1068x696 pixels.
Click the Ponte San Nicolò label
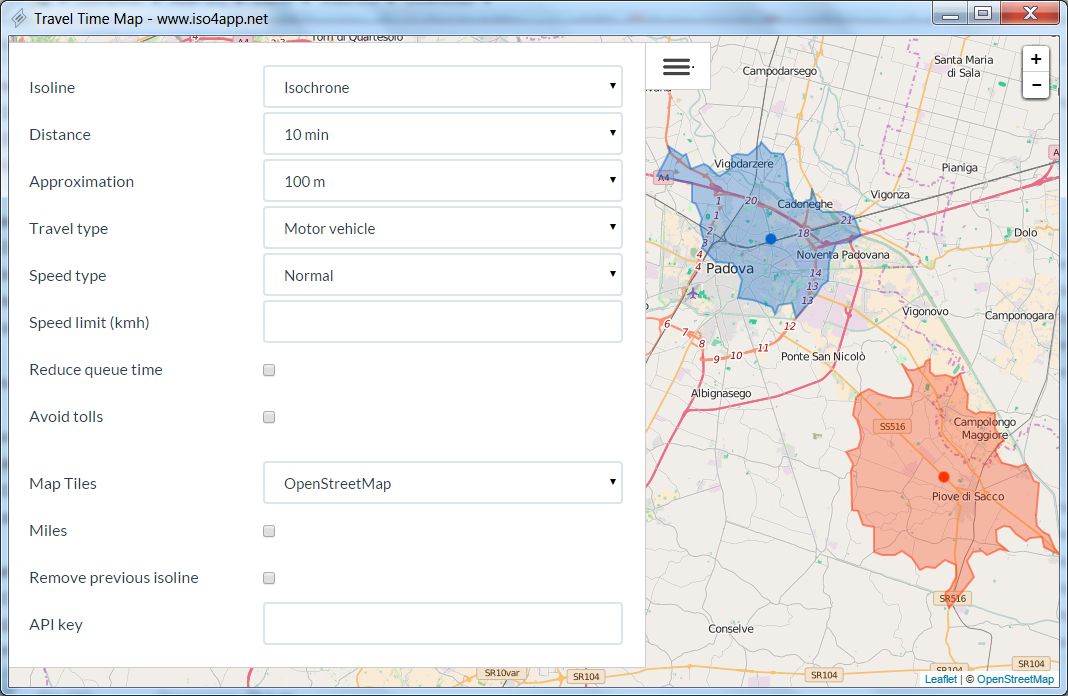coord(823,356)
